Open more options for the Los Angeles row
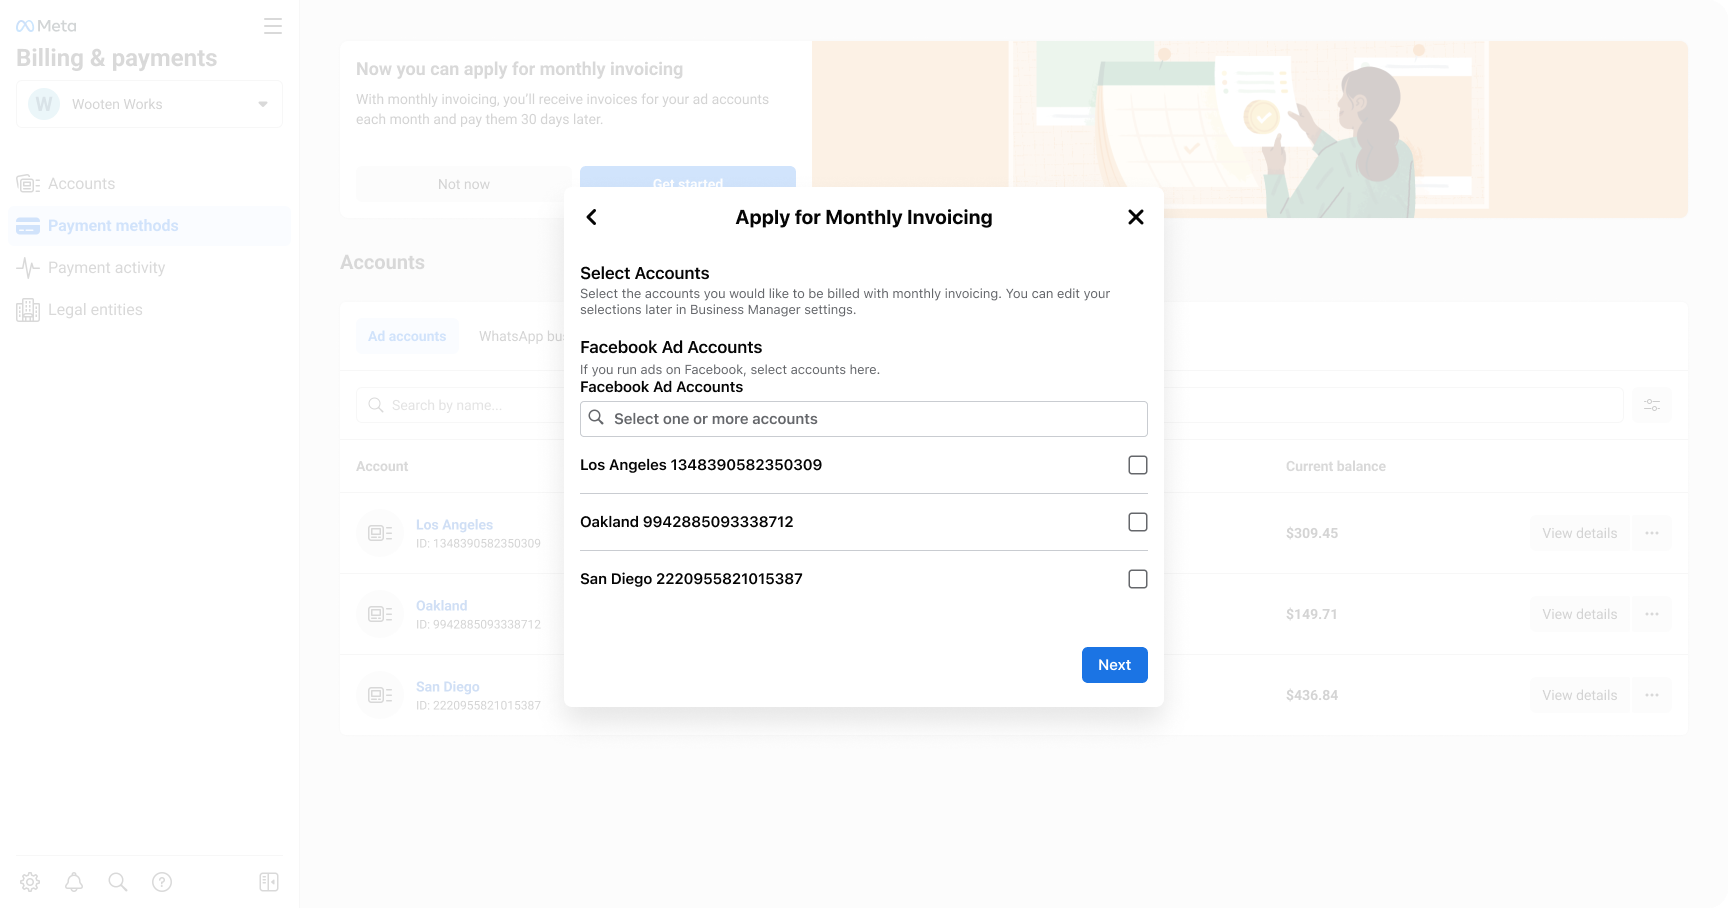1728x908 pixels. point(1652,533)
